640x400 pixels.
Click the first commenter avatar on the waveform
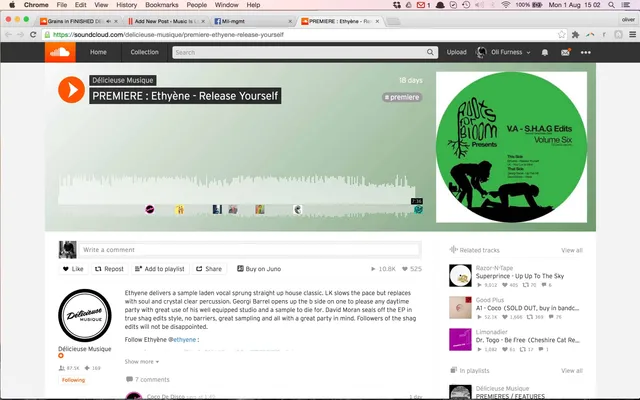[150, 209]
